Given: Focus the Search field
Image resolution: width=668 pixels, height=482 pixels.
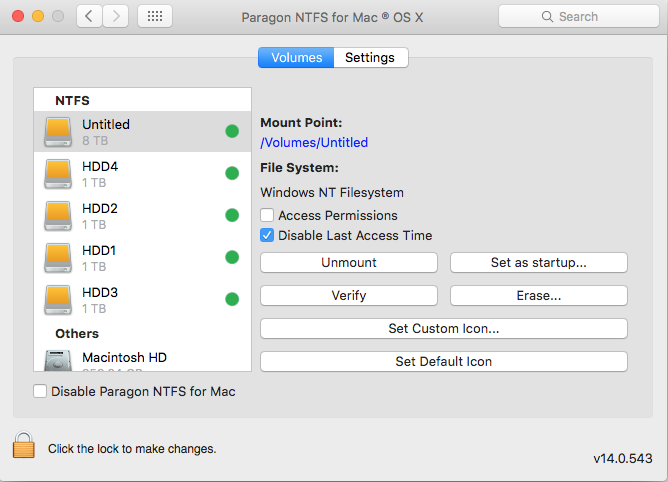Looking at the screenshot, I should 579,17.
